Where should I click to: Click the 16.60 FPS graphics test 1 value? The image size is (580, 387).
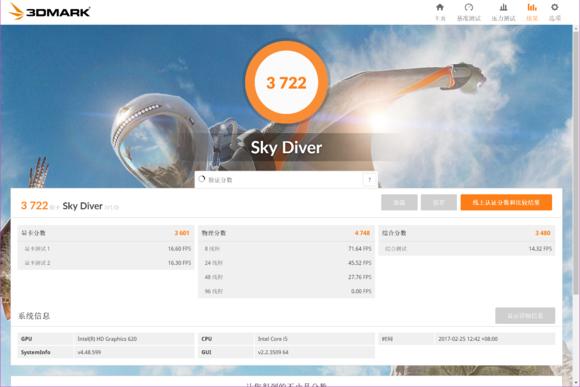tap(179, 249)
